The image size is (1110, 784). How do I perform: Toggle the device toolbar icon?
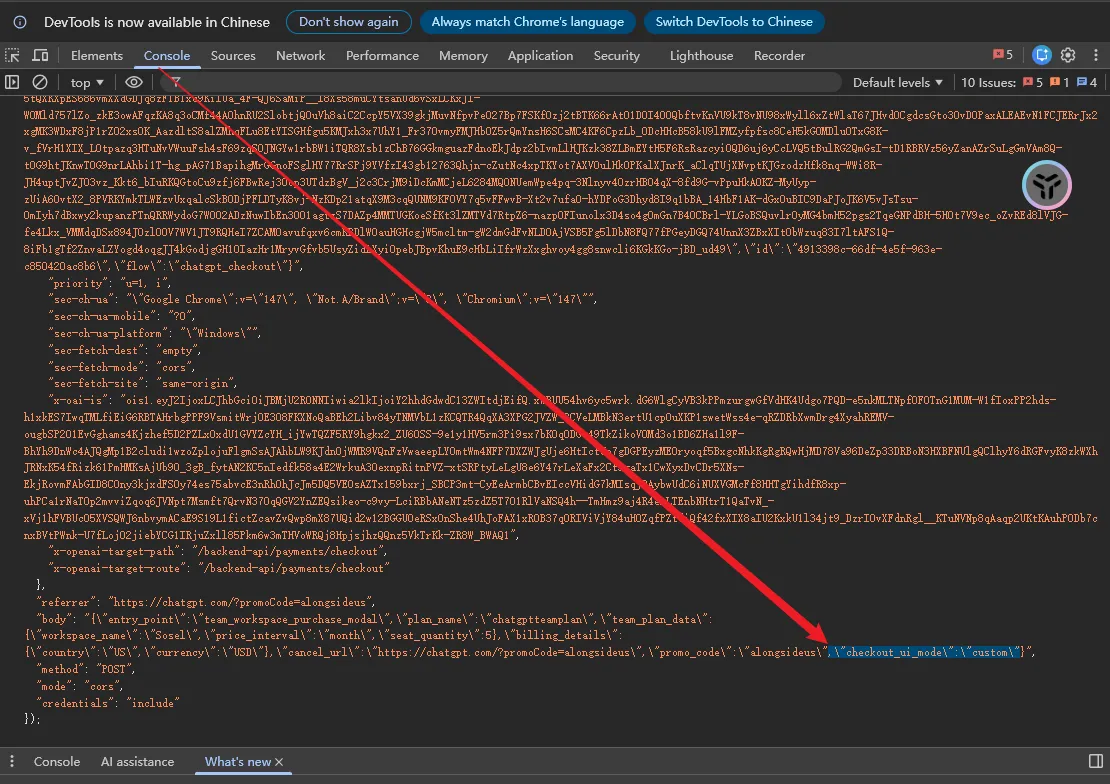click(x=40, y=55)
